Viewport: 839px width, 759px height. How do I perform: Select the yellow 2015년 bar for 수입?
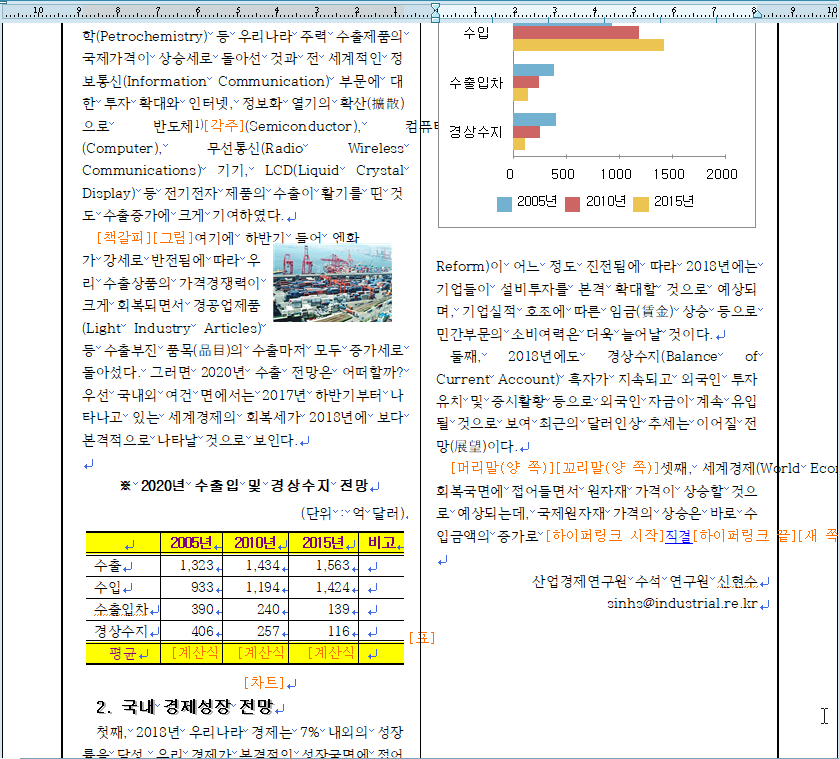(589, 45)
